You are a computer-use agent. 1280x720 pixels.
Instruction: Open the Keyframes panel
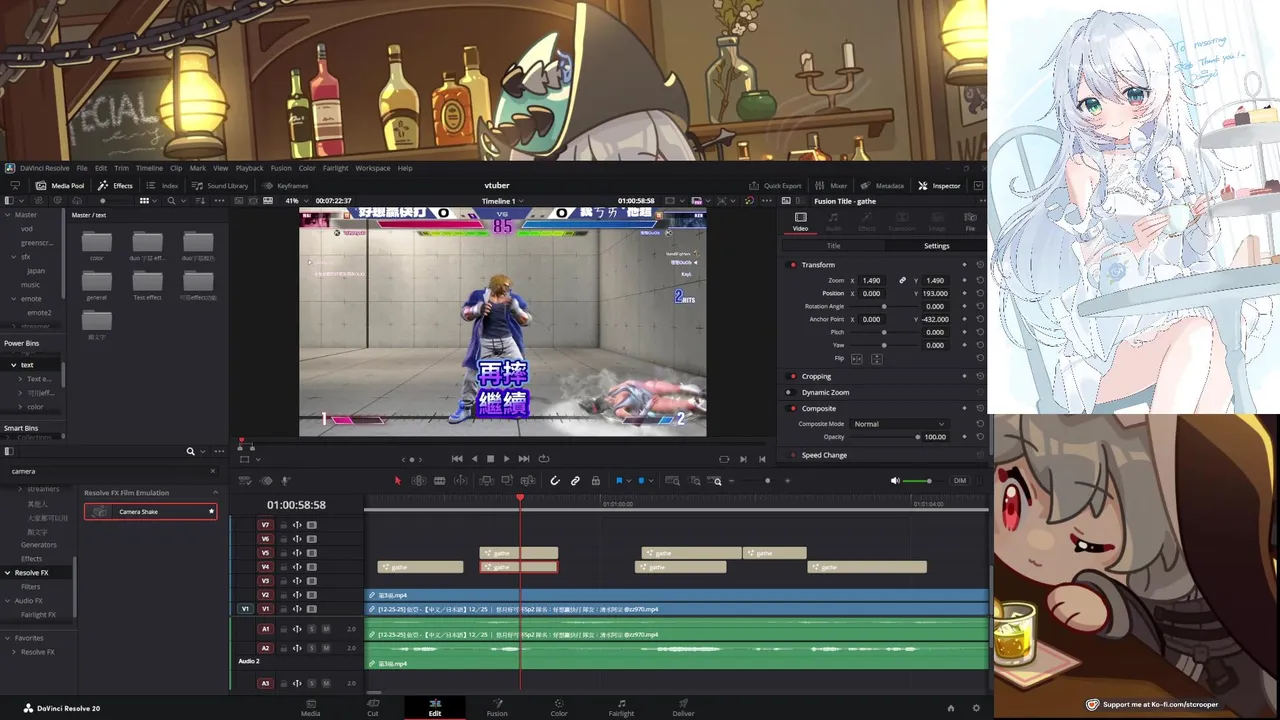[x=285, y=185]
